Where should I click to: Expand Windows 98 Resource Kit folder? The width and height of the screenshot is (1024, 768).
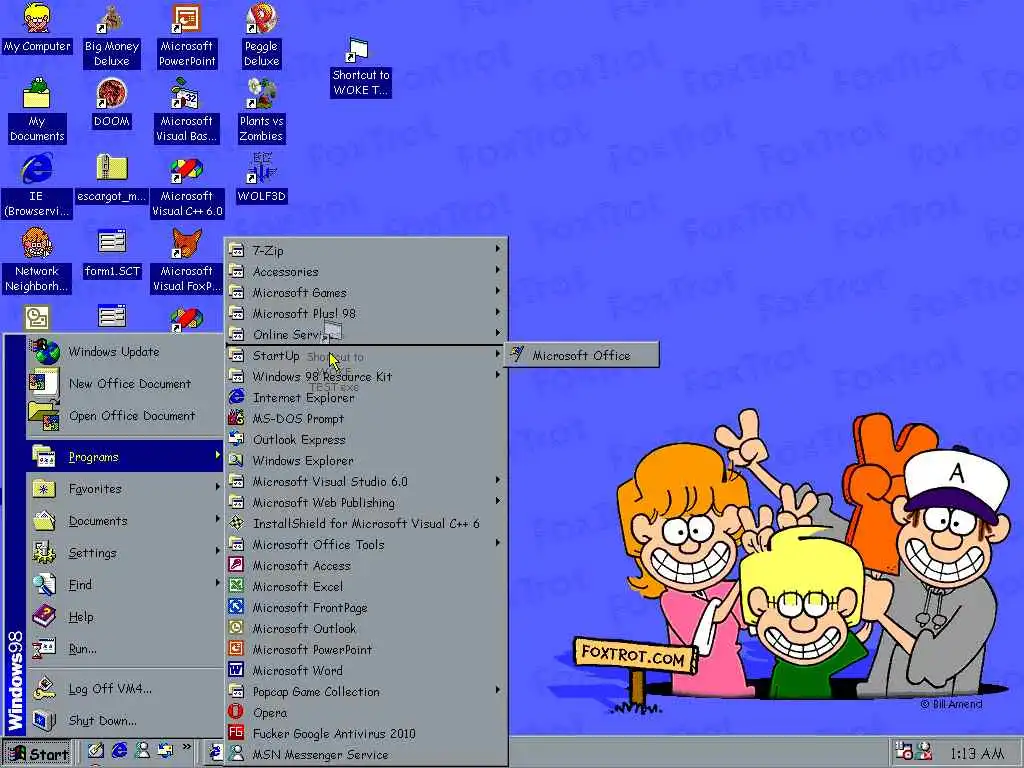(x=366, y=376)
